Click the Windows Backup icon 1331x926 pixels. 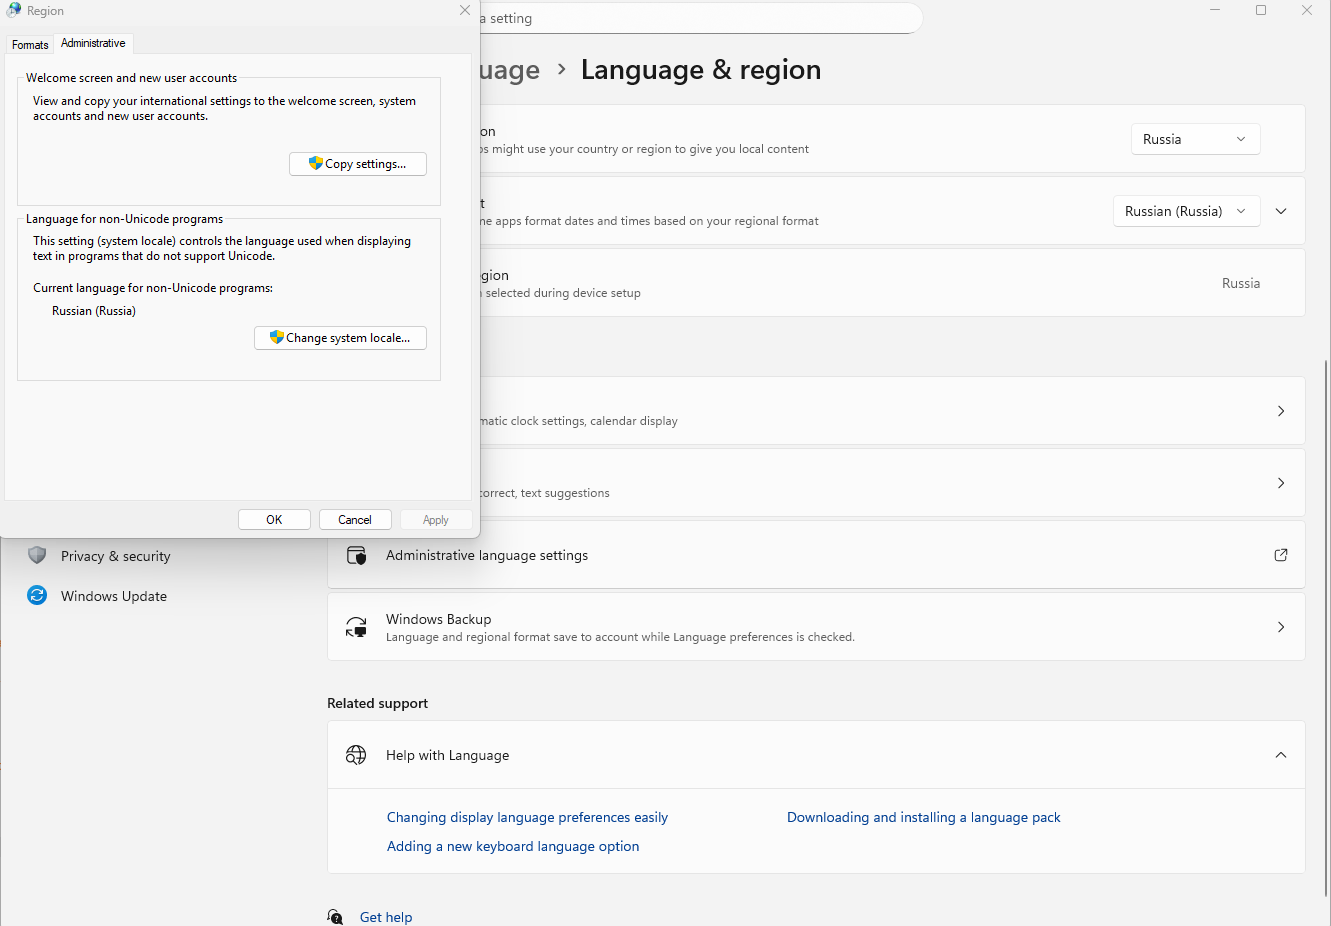click(x=356, y=627)
